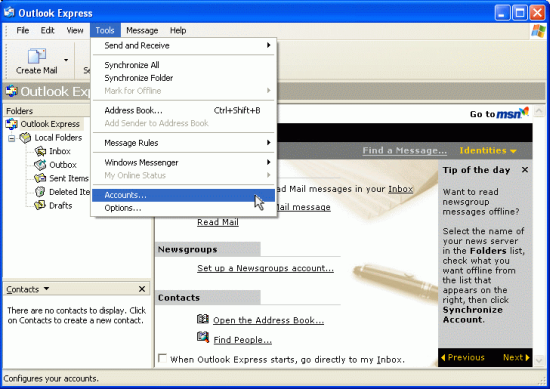This screenshot has height=389, width=550.
Task: Open the View menu
Action: click(75, 31)
